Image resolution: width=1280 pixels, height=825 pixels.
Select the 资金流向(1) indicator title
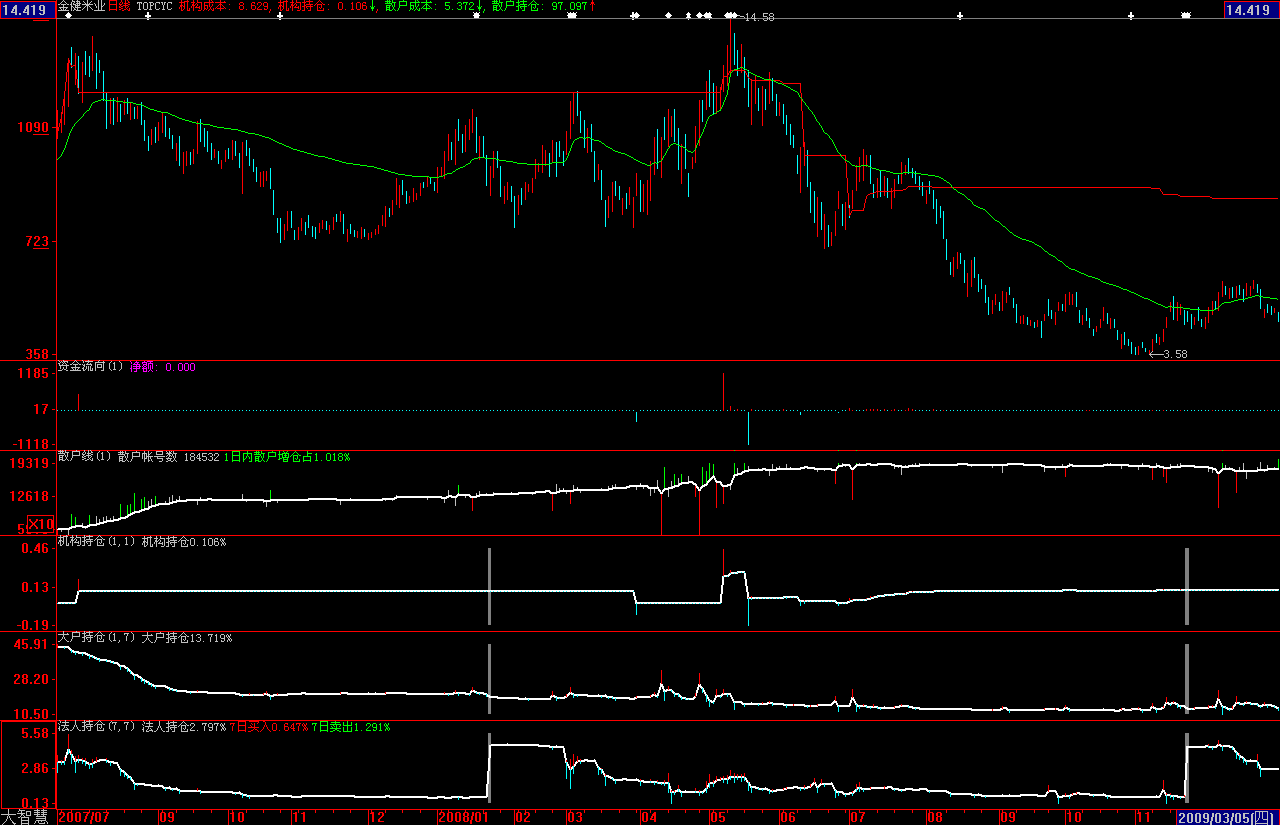90,367
